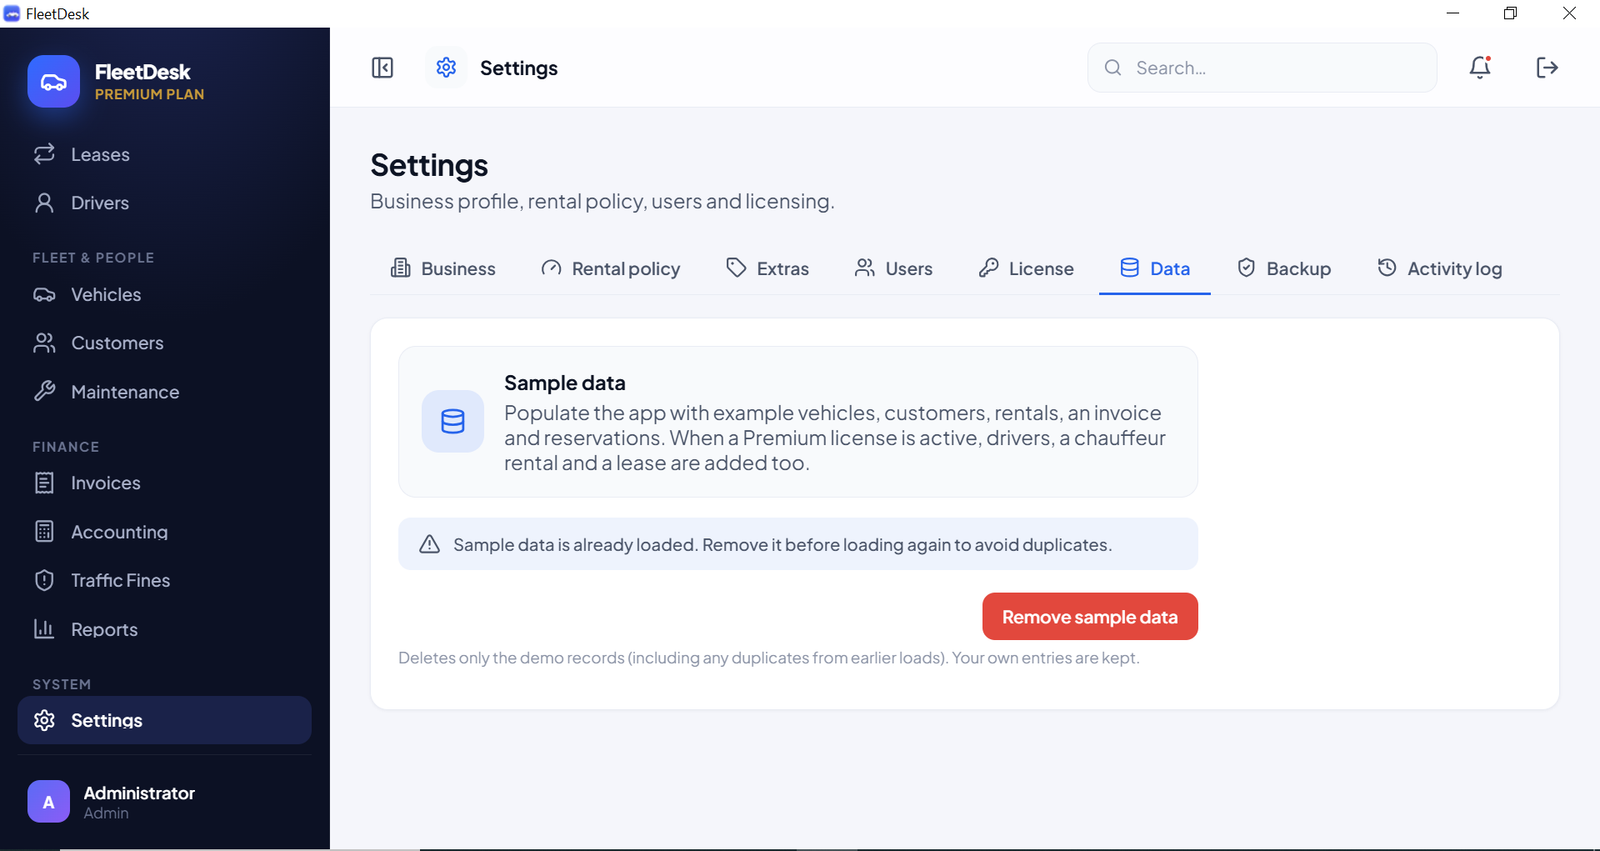Click the Accounting calculator icon
Viewport: 1600px width, 851px height.
(x=44, y=531)
